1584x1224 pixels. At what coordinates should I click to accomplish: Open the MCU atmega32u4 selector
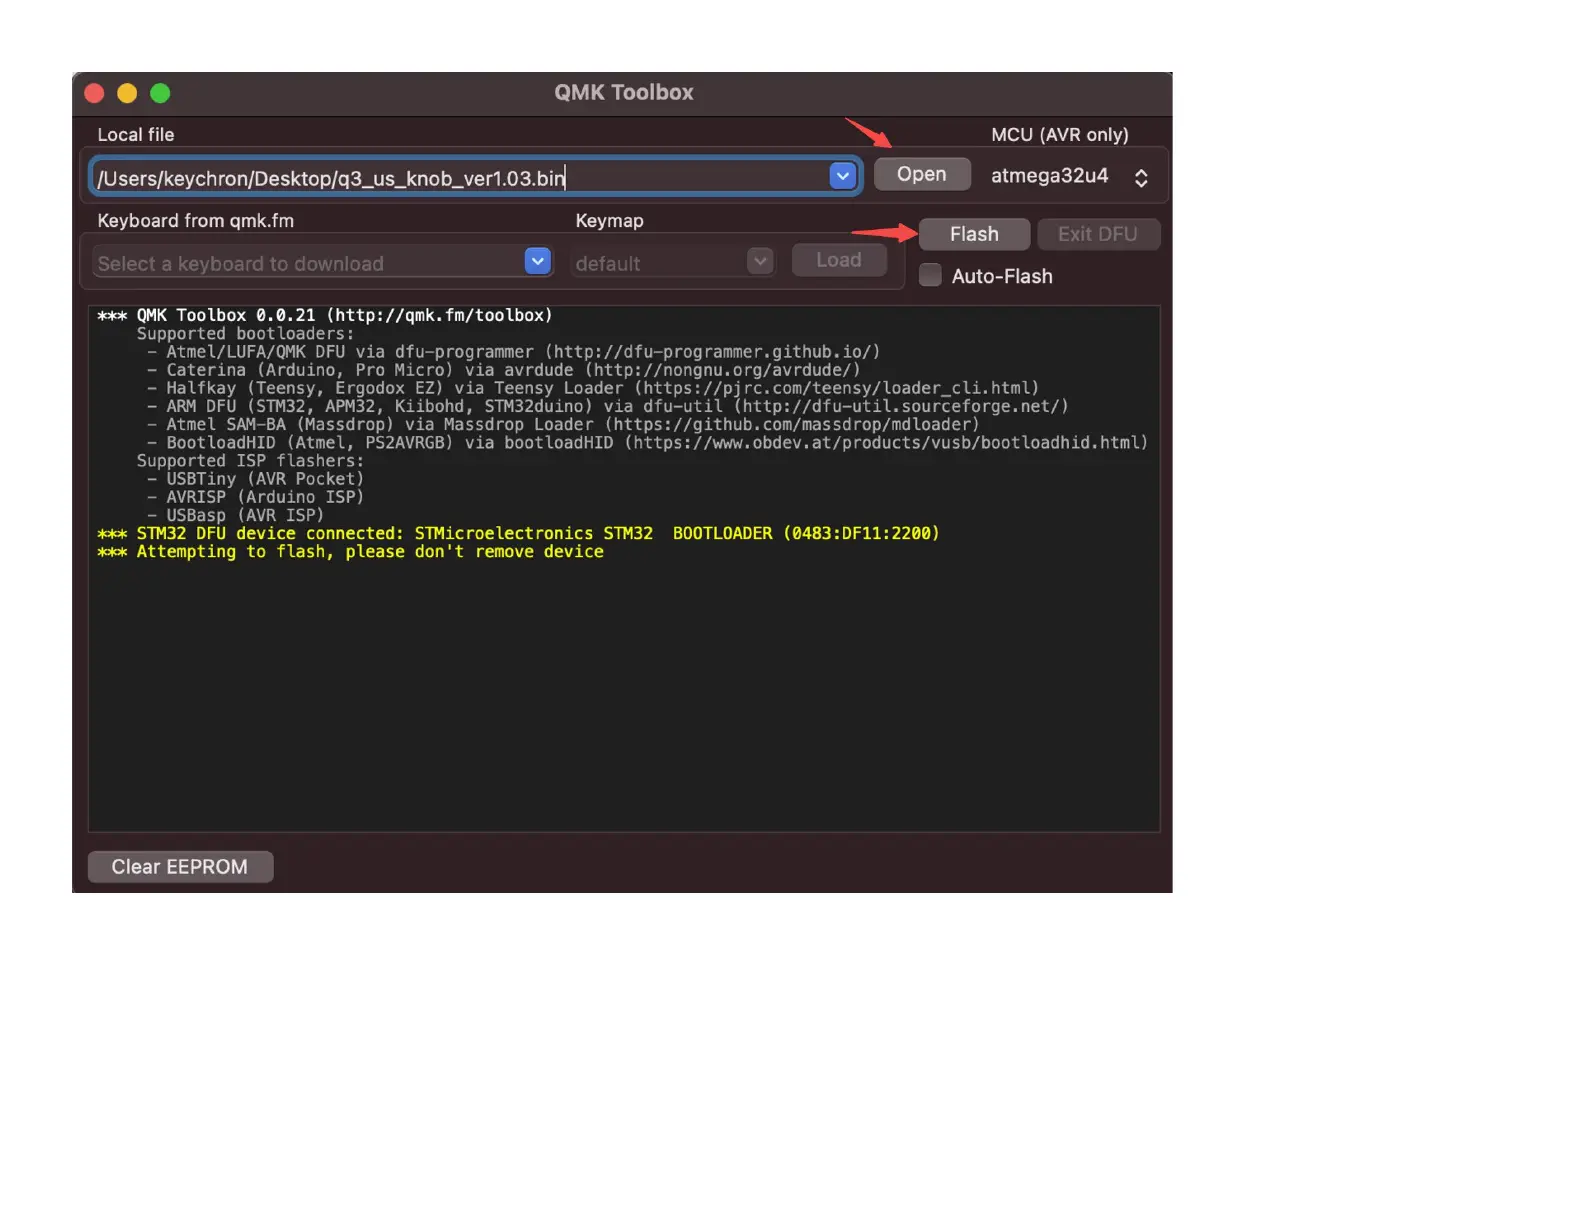pyautogui.click(x=1069, y=176)
